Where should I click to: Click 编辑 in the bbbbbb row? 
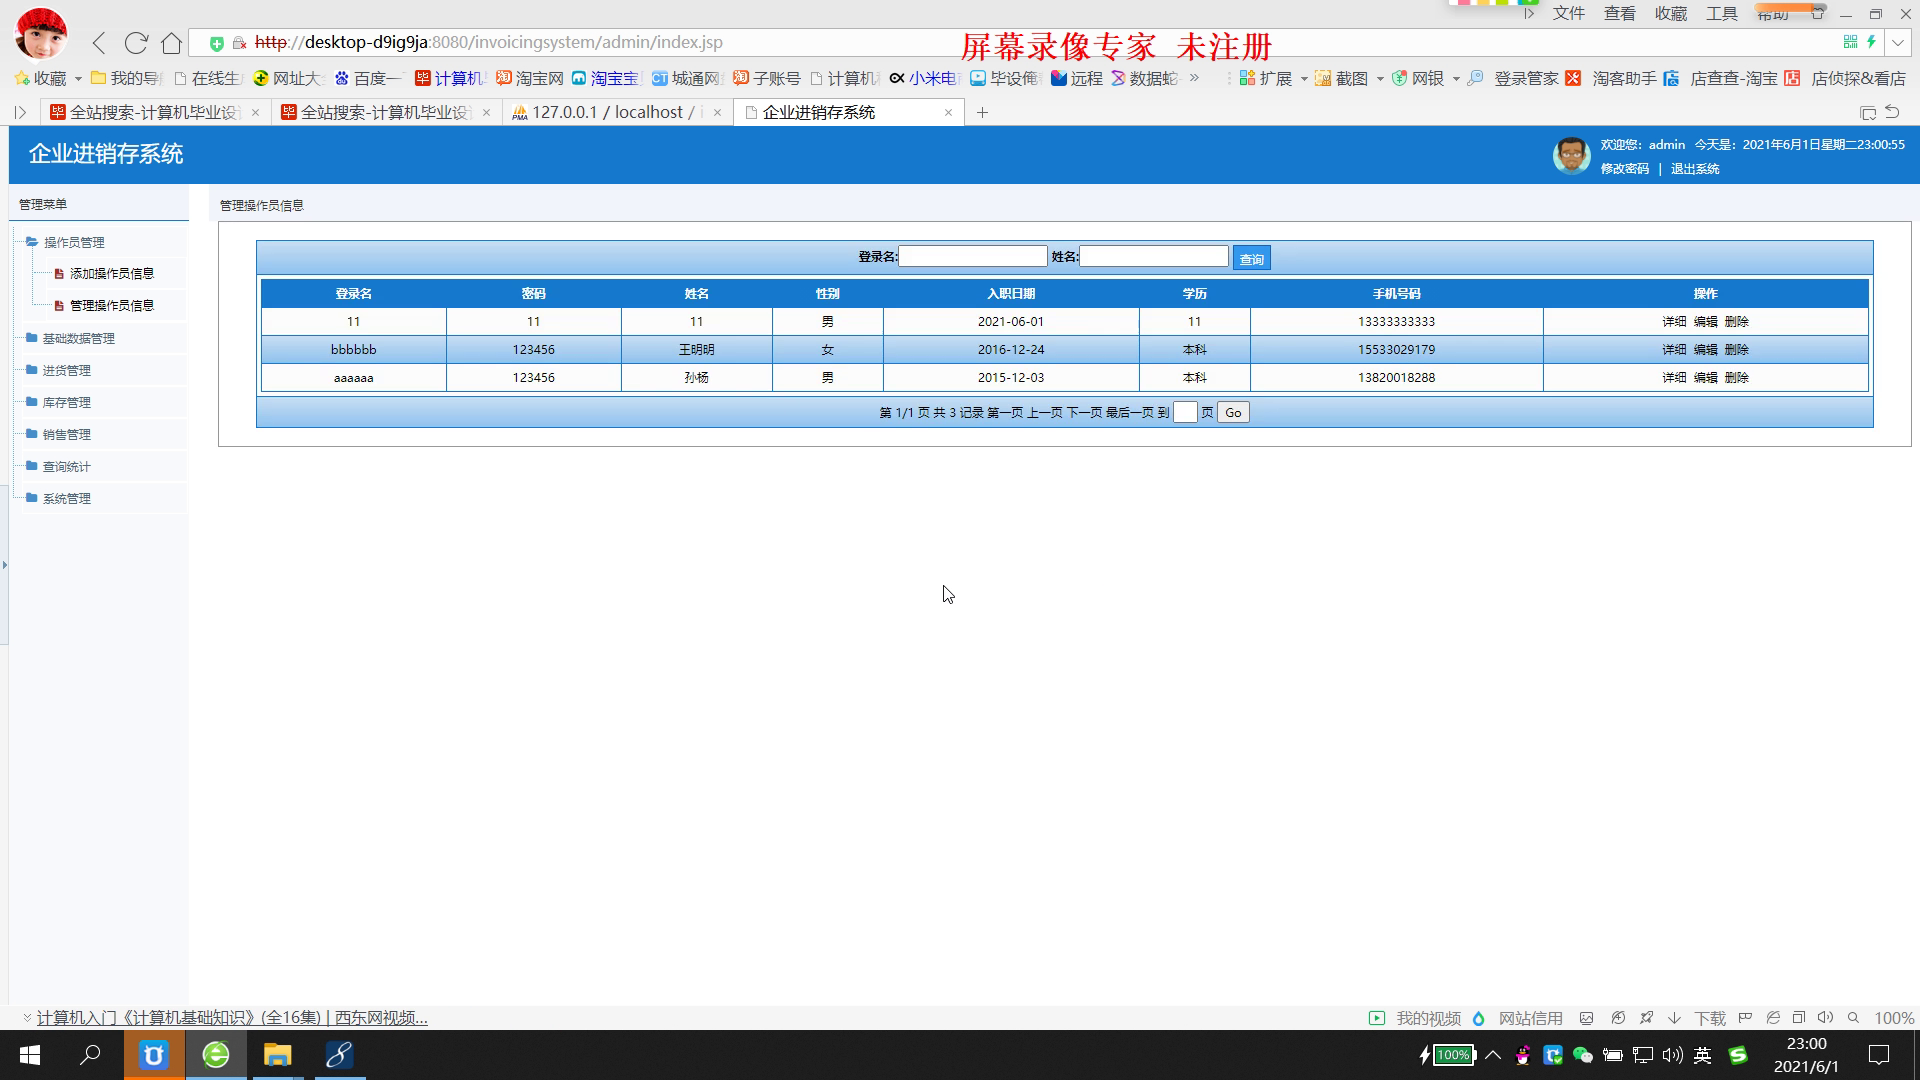(x=1705, y=350)
